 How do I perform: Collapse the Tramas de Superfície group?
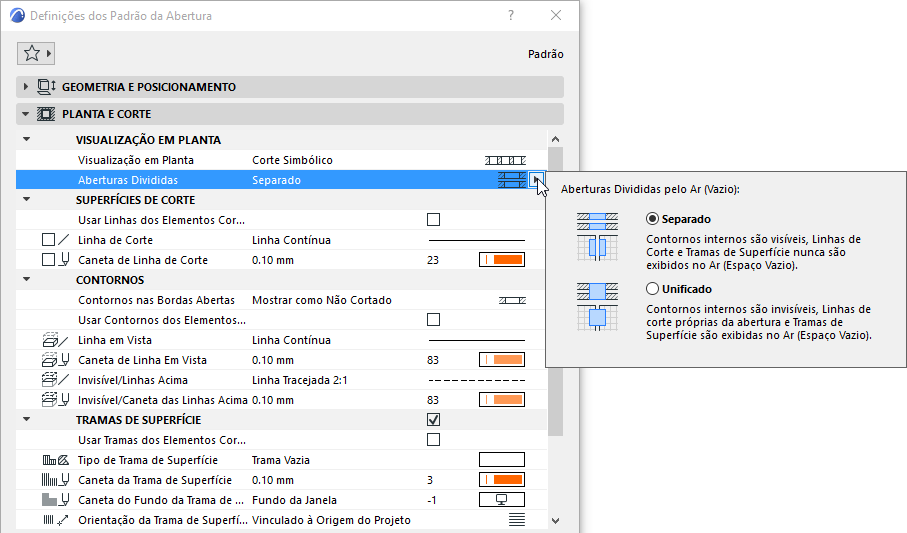coord(27,420)
